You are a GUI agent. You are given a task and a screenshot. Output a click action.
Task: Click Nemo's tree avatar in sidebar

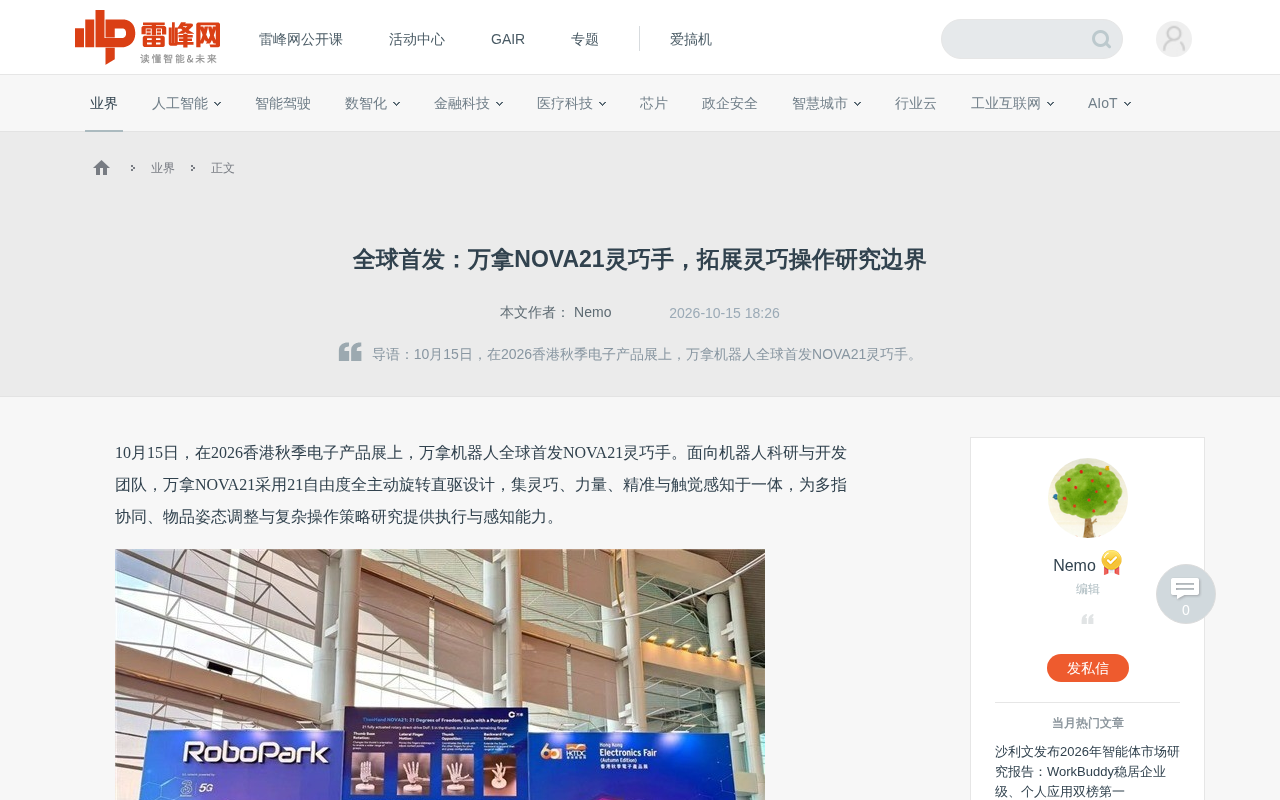click(1088, 498)
